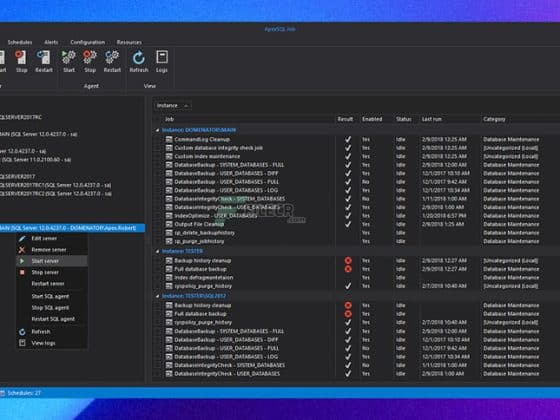Image resolution: width=560 pixels, height=420 pixels.
Task: Click the red failed icon for TESTER\SQL2012 Backup history cleanup
Action: coord(348,305)
